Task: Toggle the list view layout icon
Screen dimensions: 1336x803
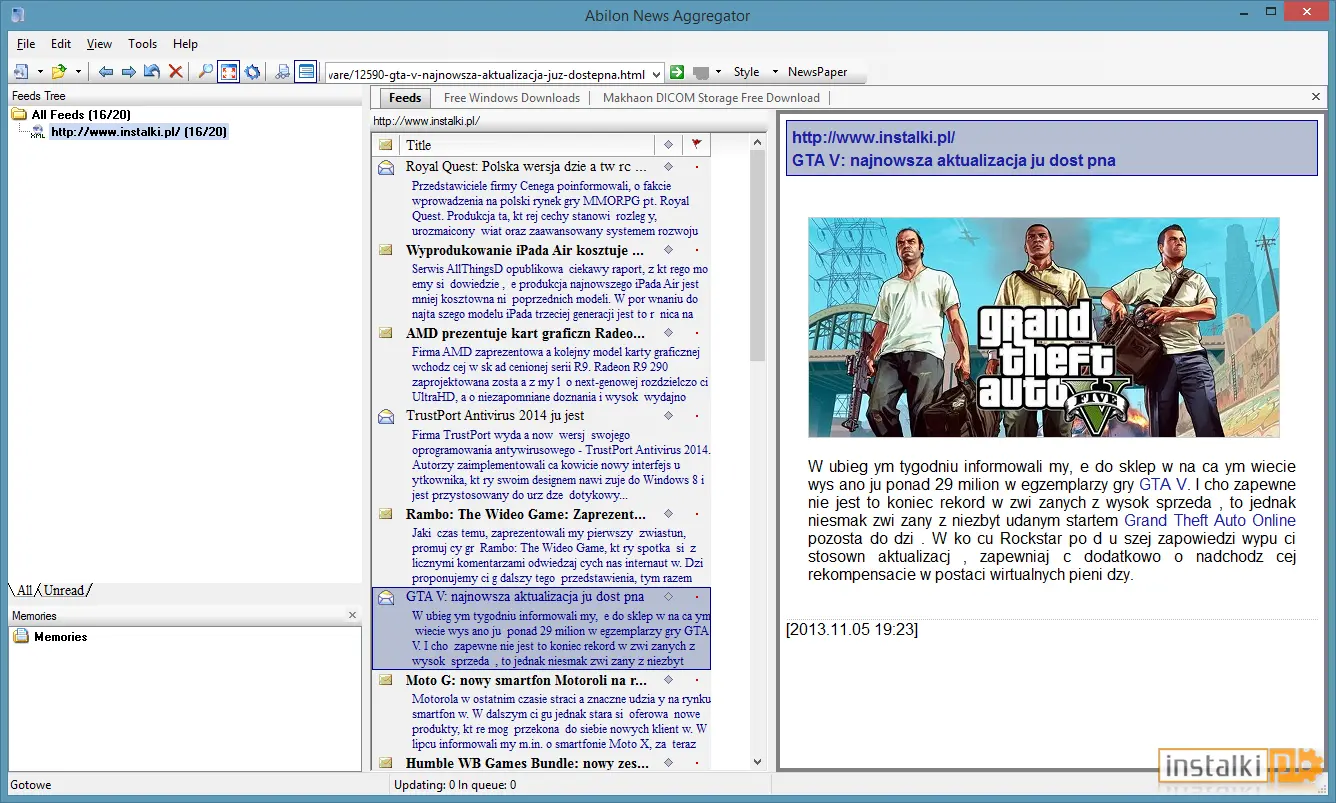Action: pos(307,72)
